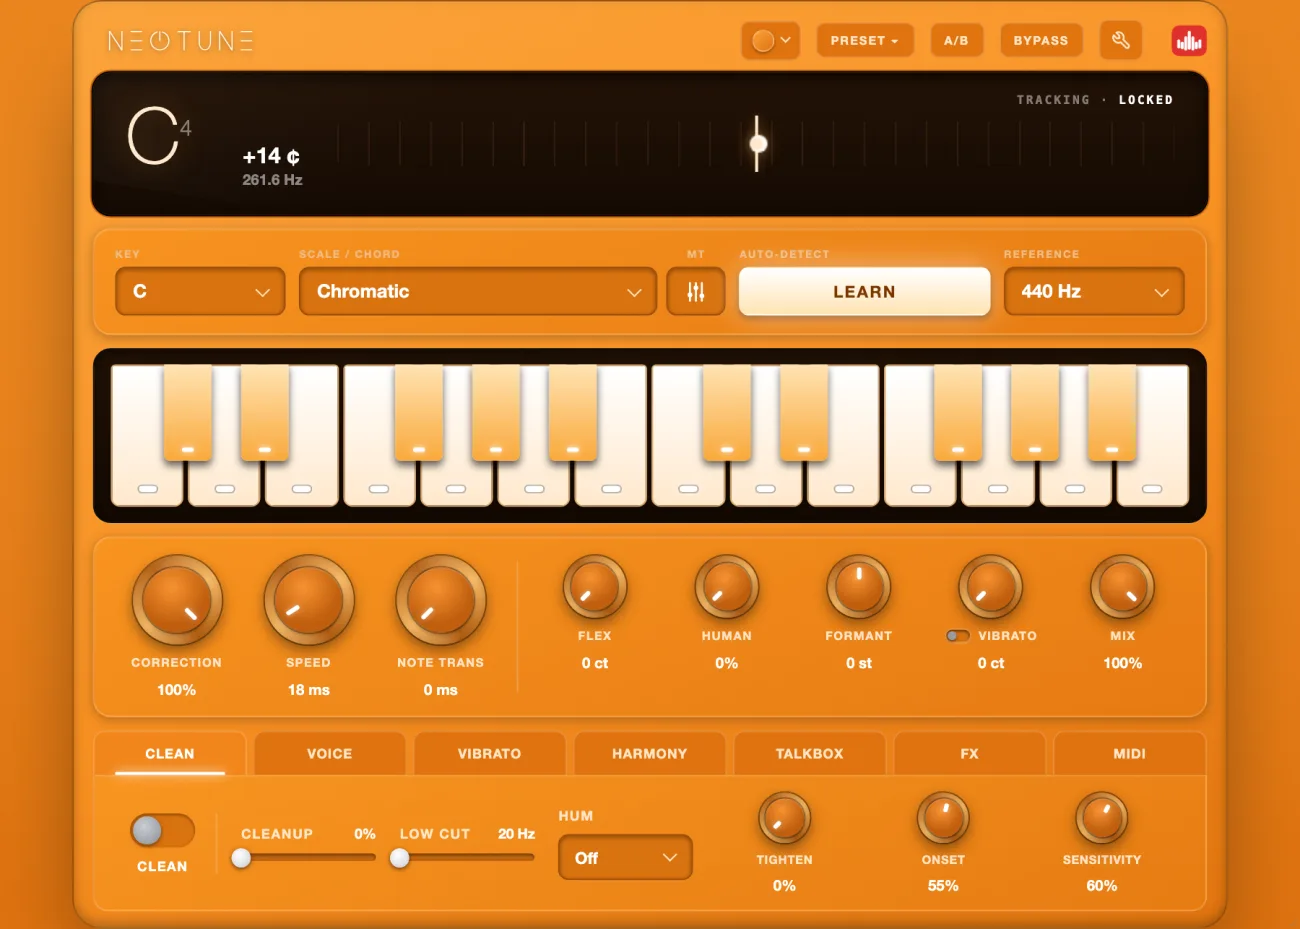Screen dimensions: 1300x929
Task: Switch to the Harmony tab
Action: pos(650,754)
